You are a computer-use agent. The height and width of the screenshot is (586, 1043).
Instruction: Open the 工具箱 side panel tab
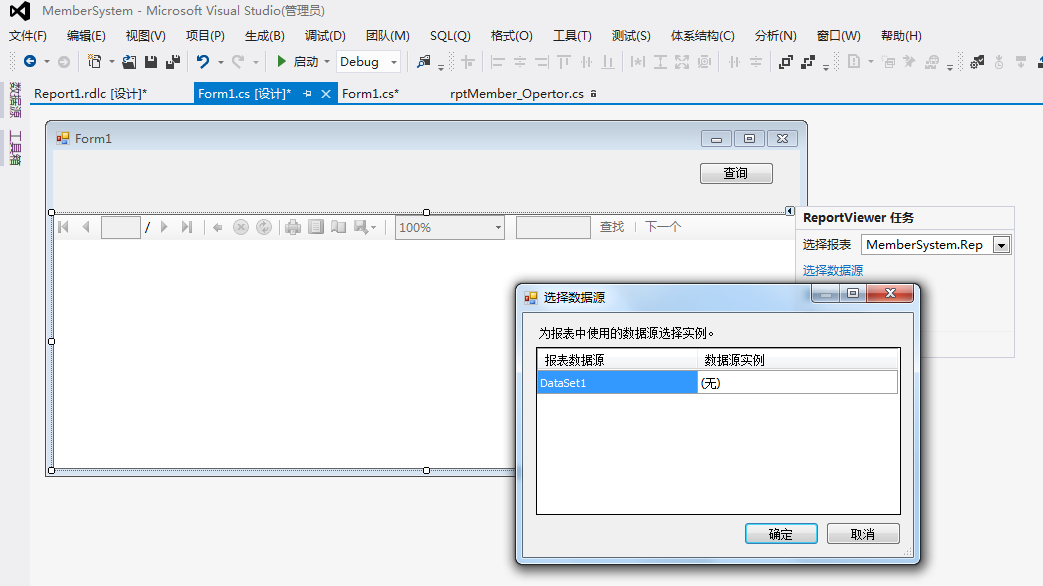coord(15,148)
